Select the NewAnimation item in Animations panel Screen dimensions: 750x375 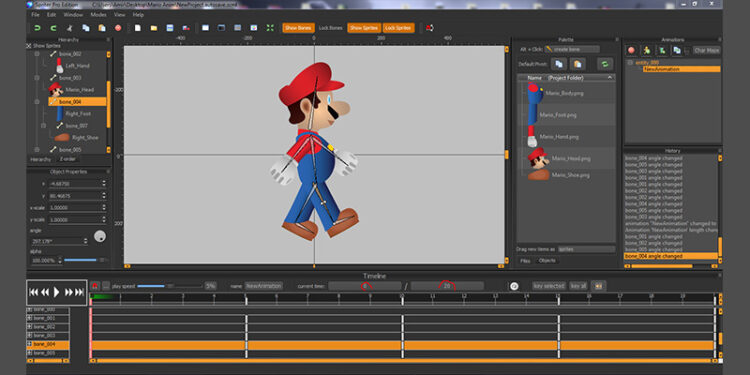coord(681,69)
